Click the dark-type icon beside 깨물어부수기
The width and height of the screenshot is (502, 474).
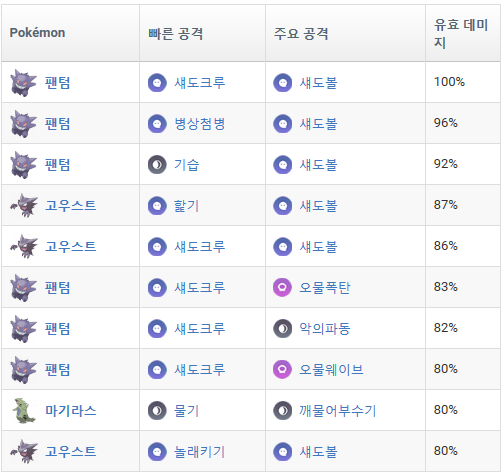[x=282, y=410]
